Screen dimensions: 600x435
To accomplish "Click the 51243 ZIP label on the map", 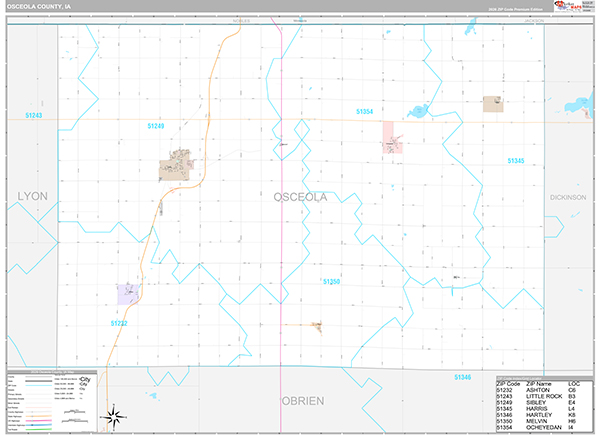I will point(34,115).
